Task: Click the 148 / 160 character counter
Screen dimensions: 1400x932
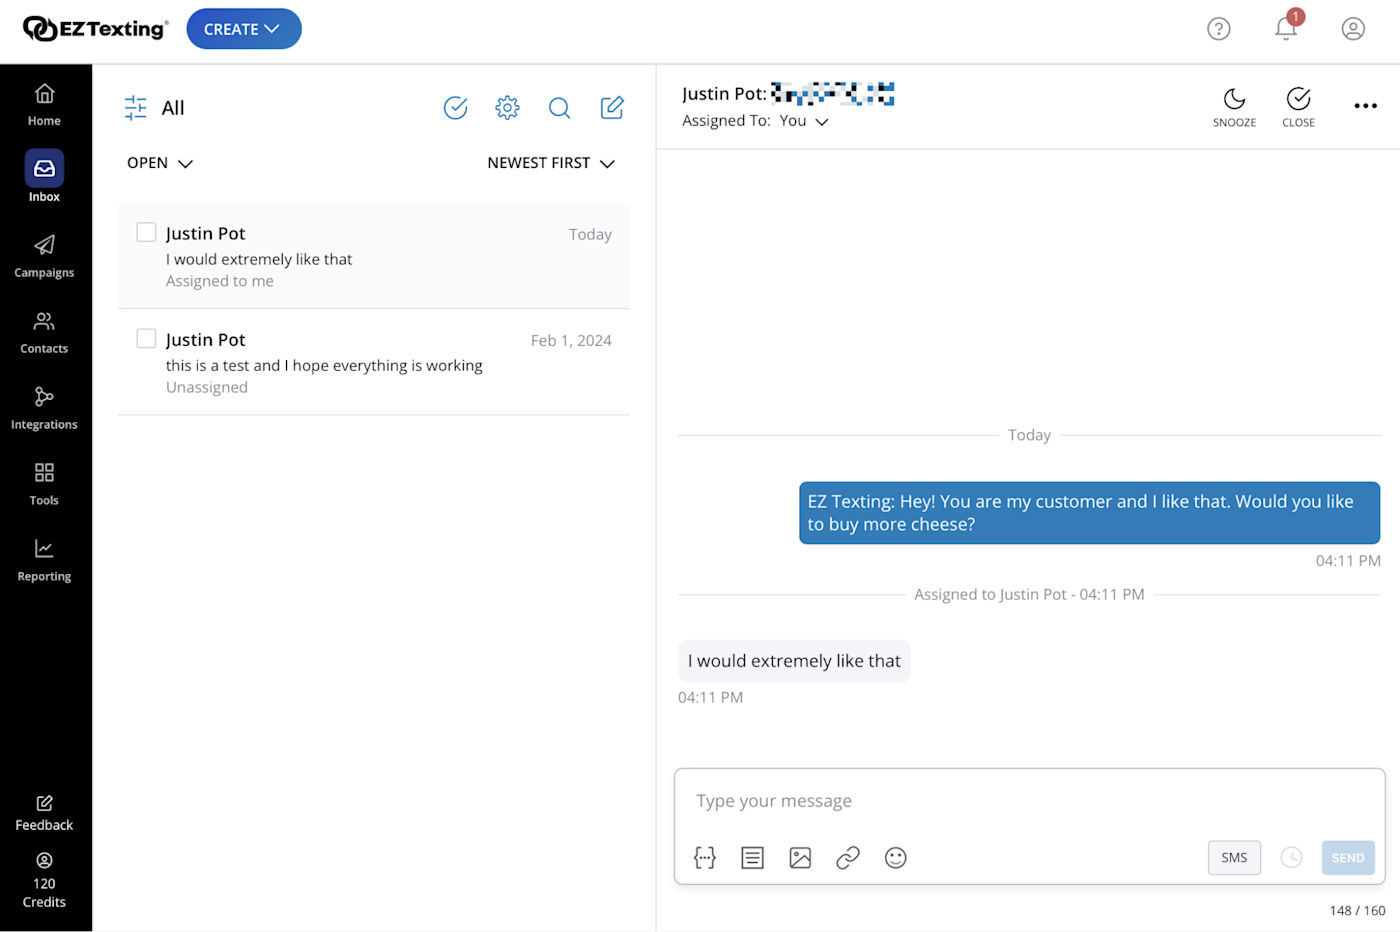Action: click(x=1357, y=911)
